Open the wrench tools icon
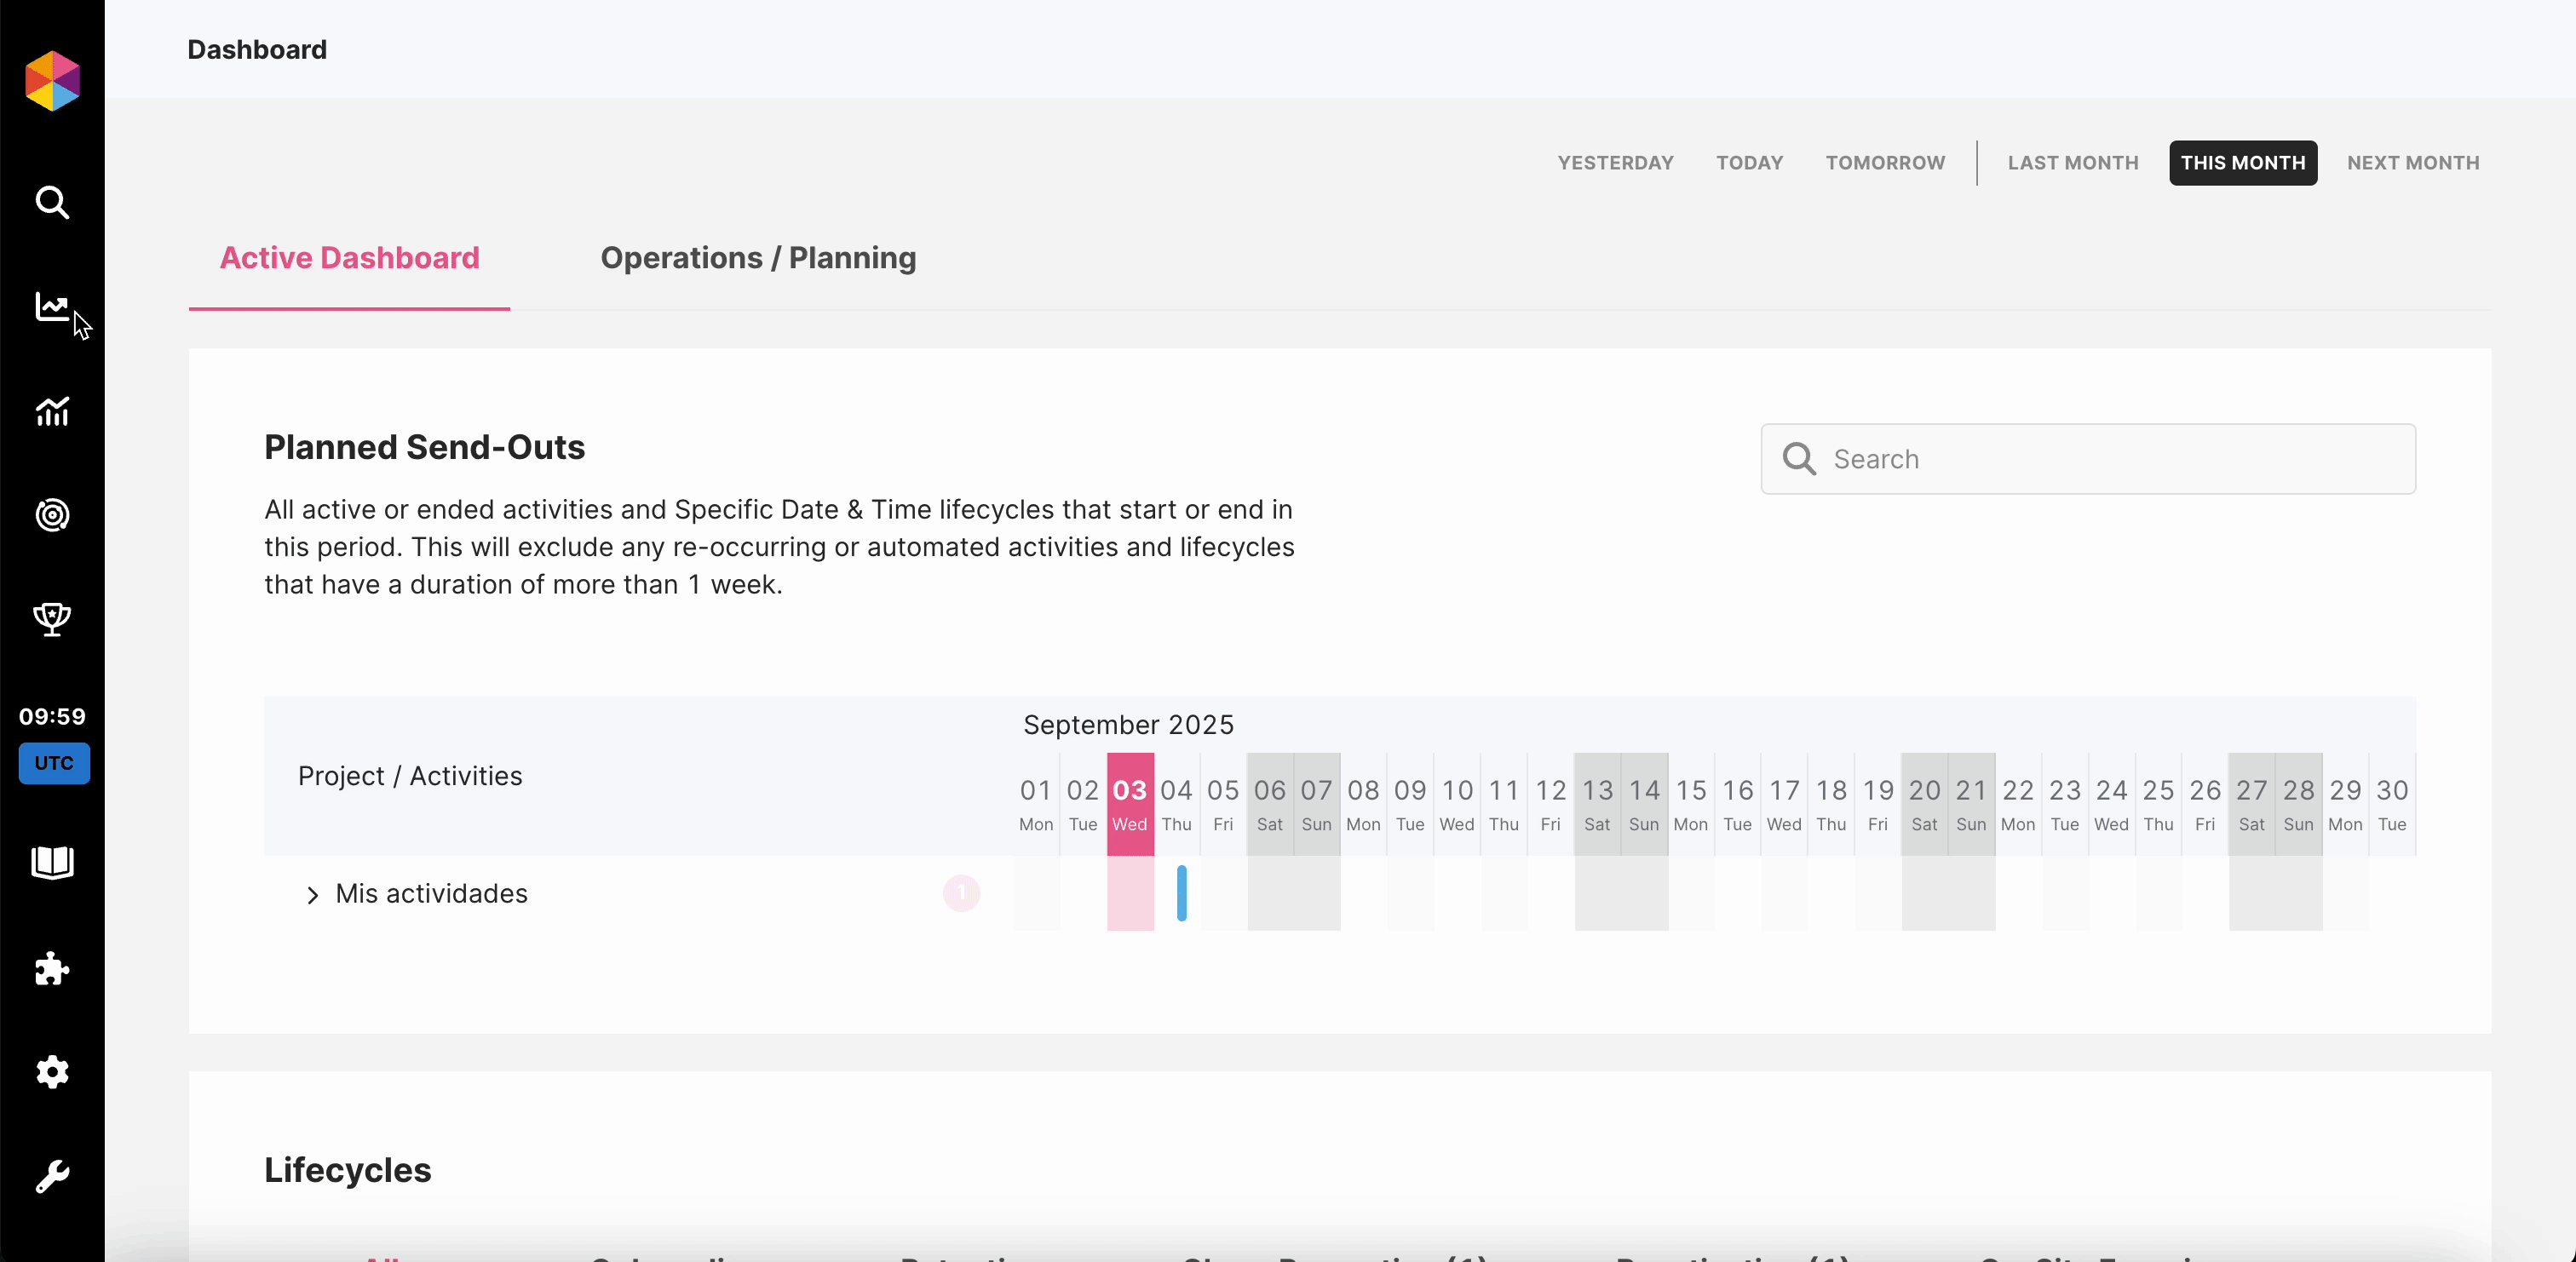This screenshot has height=1262, width=2576. coord(52,1176)
